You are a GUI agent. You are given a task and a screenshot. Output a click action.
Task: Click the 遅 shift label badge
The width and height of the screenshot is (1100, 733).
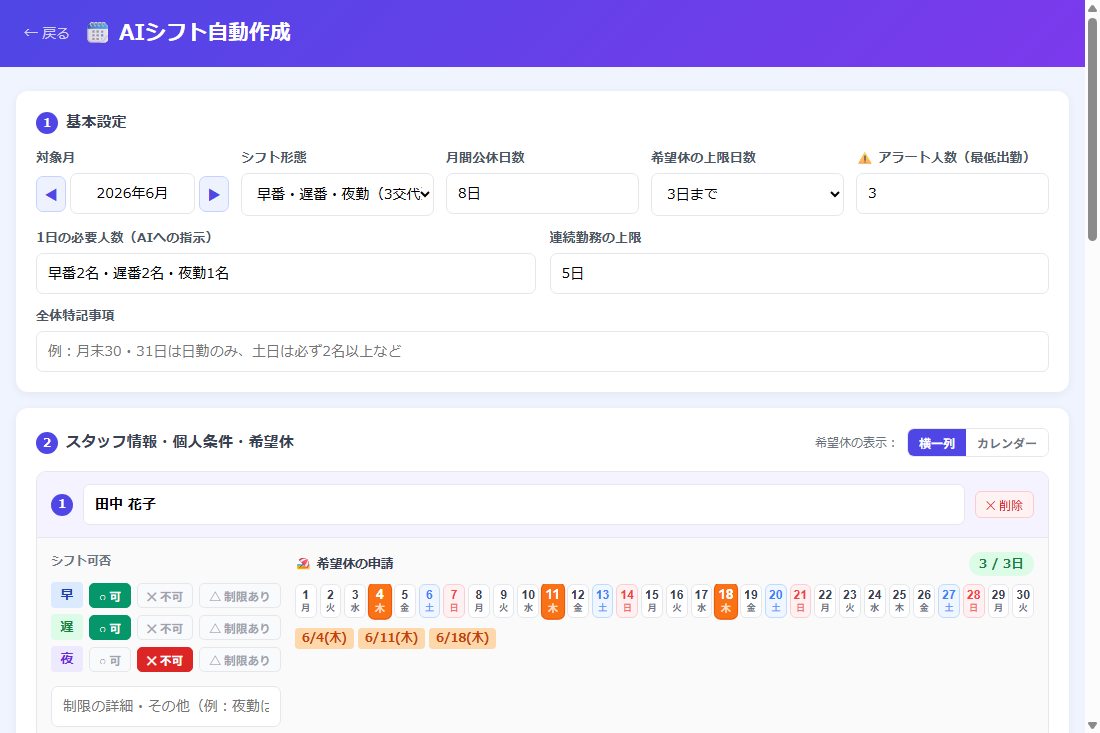(x=67, y=627)
